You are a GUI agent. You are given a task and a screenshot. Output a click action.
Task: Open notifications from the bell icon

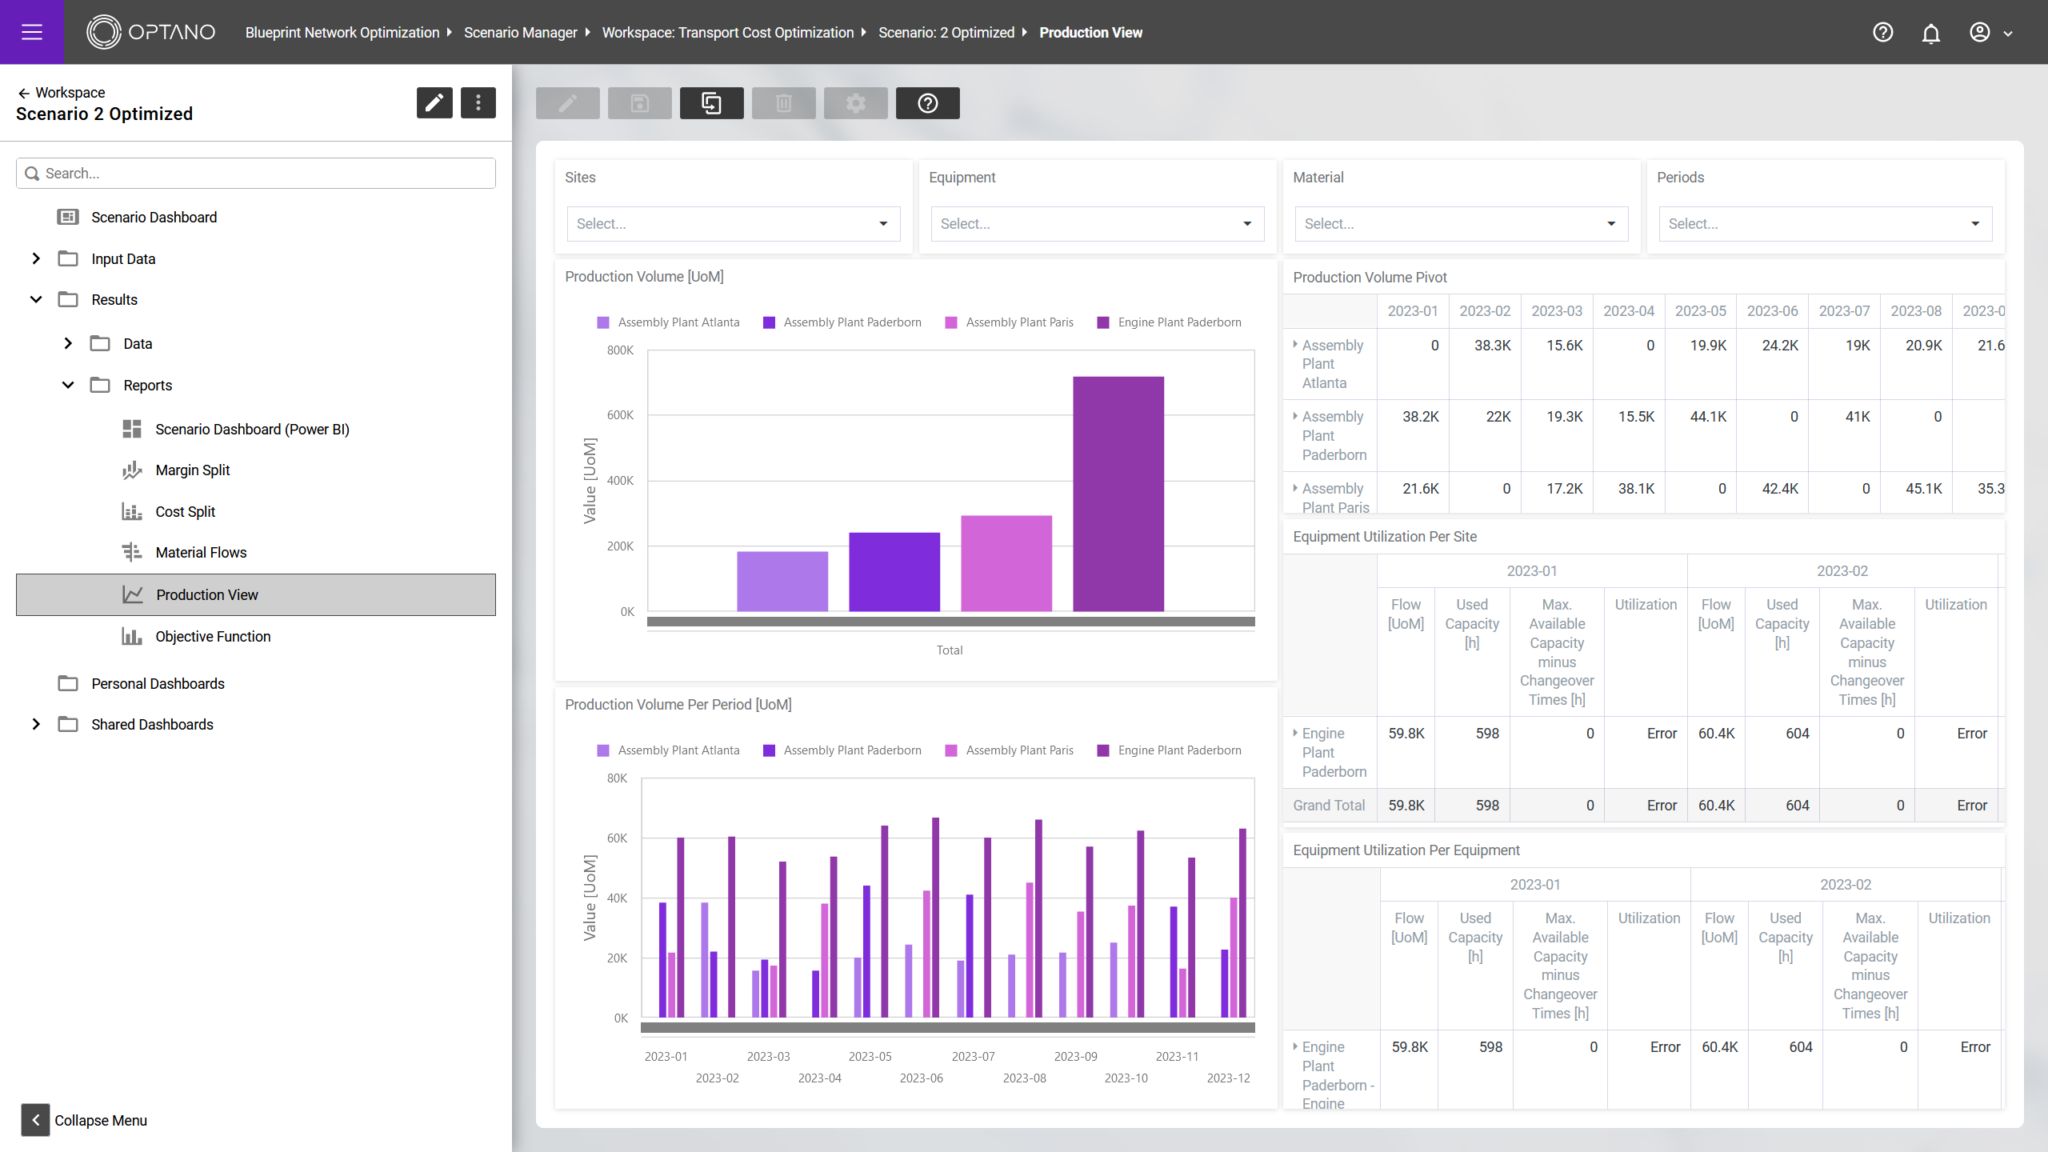point(1930,32)
